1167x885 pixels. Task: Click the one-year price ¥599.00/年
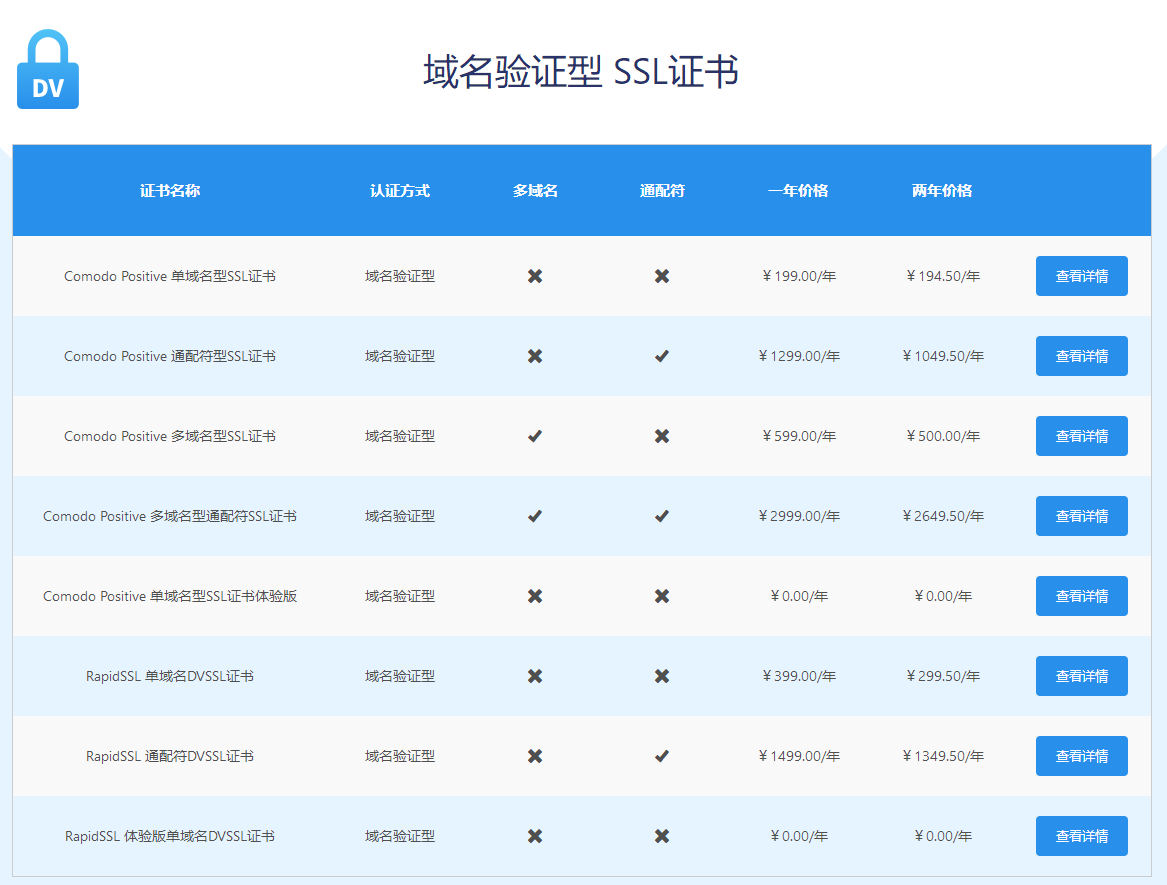799,436
